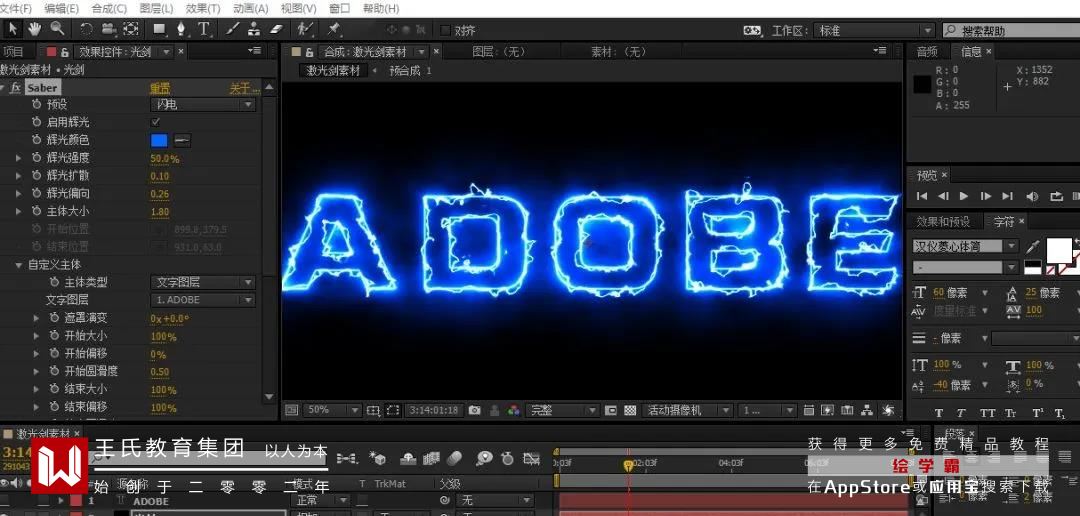Toggle the Faux Italic T button

pos(961,413)
